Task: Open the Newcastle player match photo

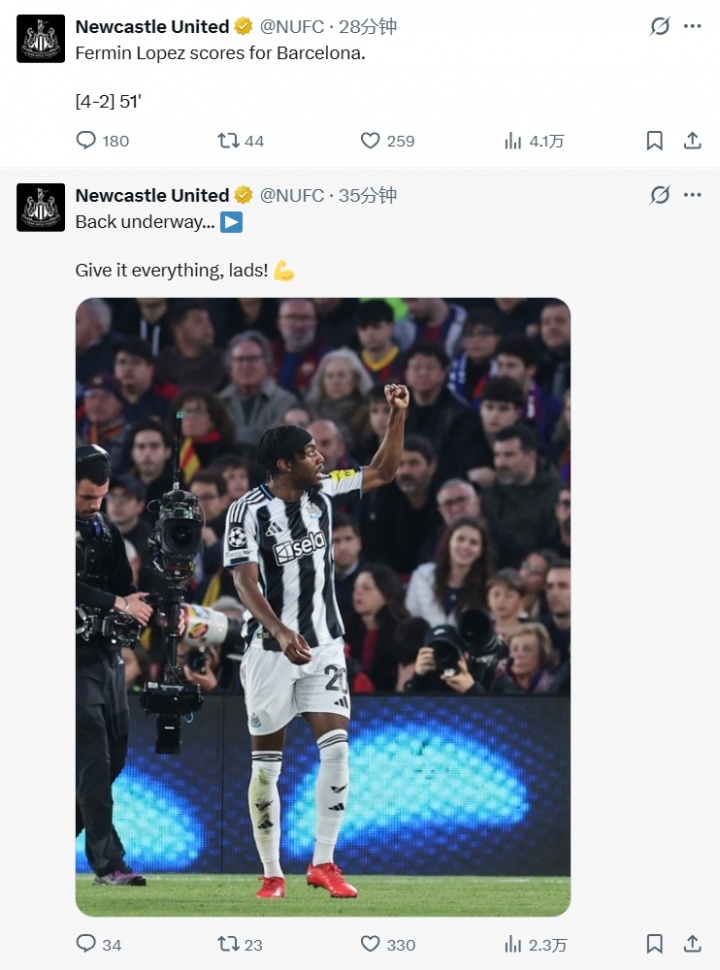Action: pyautogui.click(x=322, y=606)
